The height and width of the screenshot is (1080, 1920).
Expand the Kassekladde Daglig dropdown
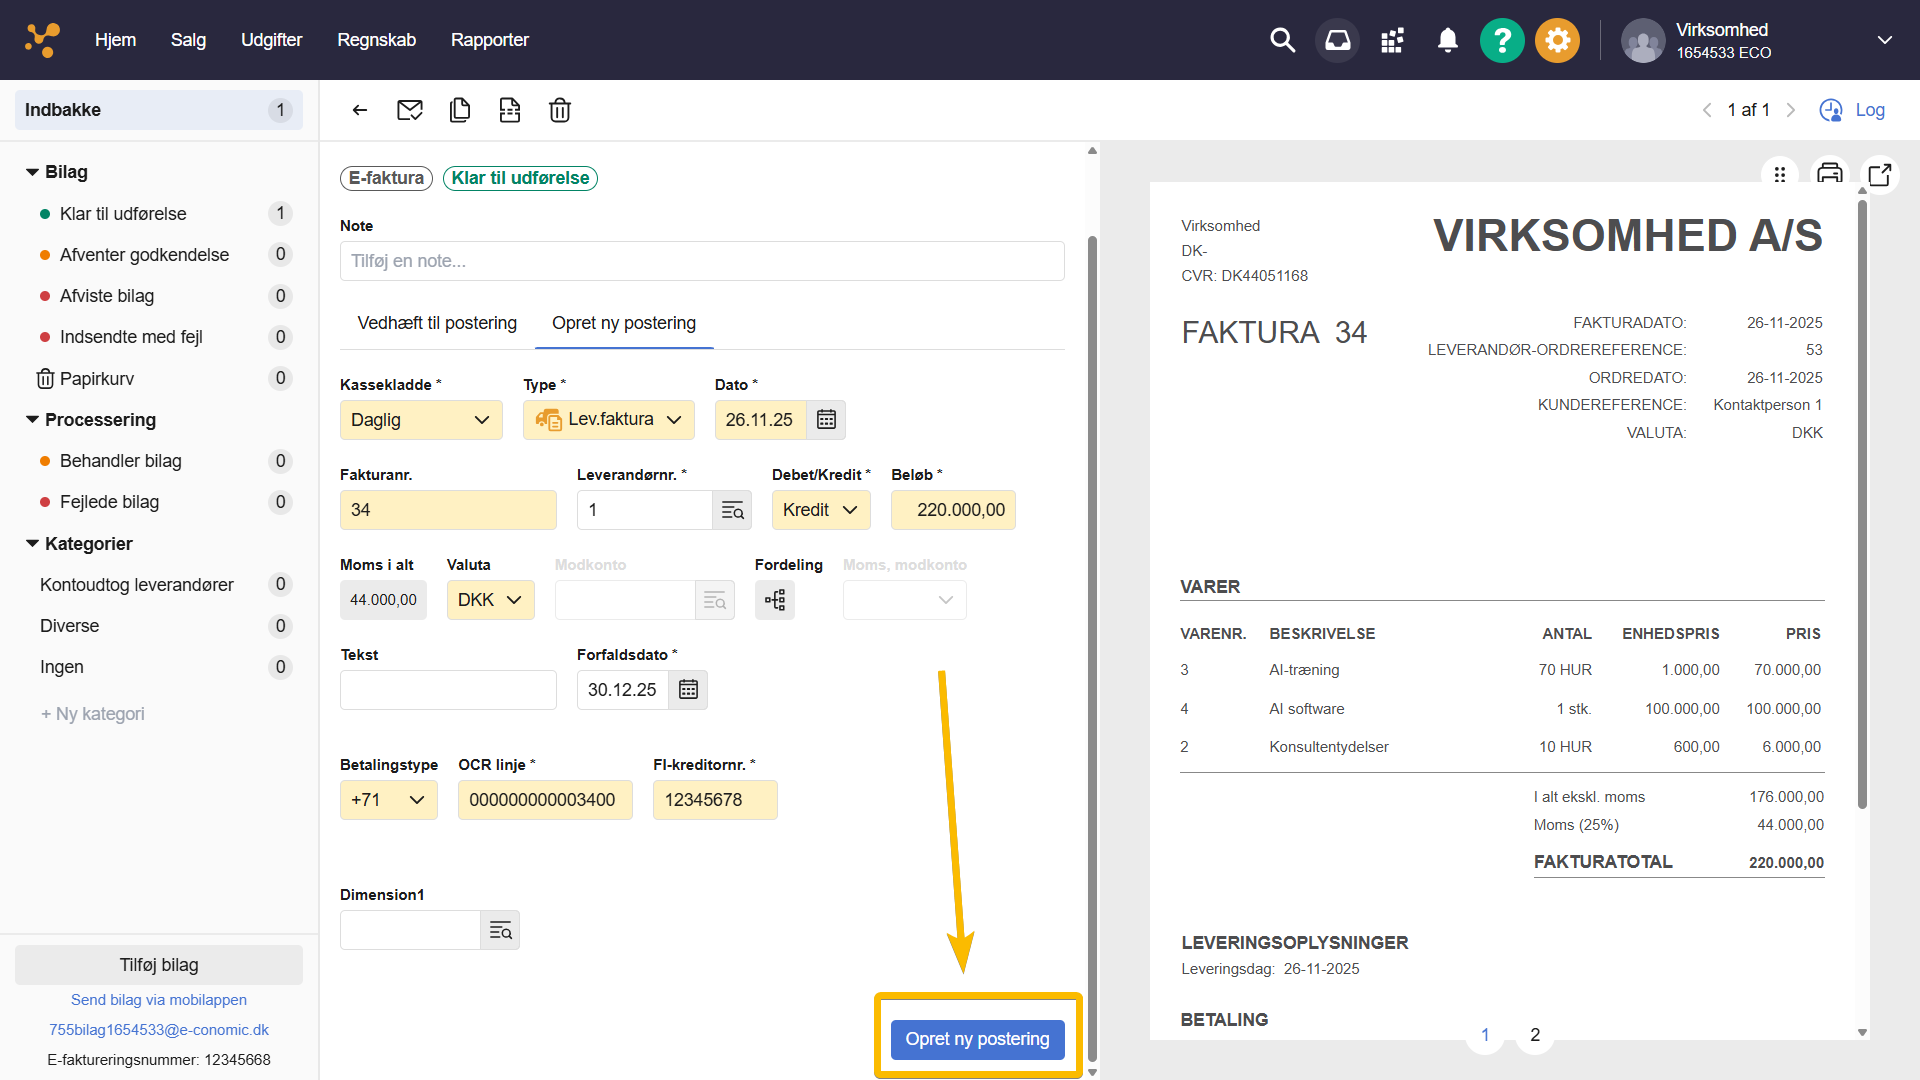pos(421,420)
